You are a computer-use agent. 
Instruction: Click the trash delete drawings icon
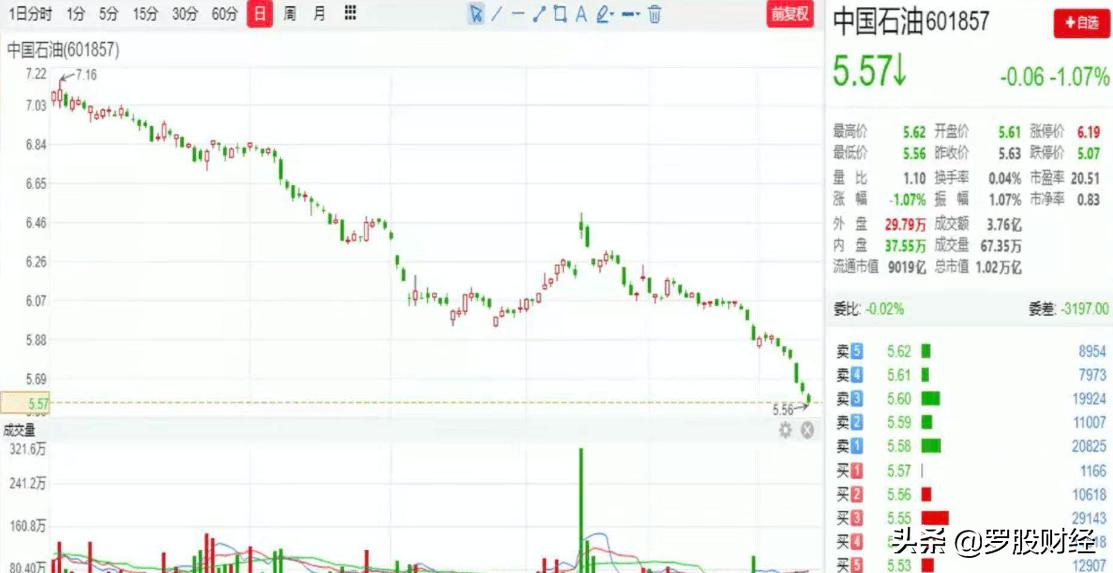click(654, 13)
